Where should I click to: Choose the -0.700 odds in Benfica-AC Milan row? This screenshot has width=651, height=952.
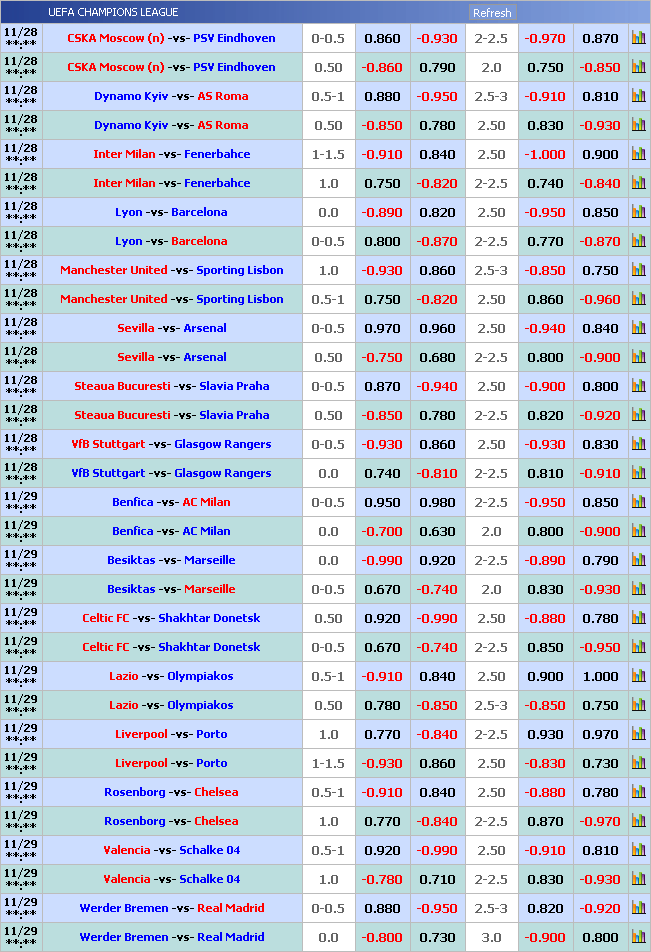382,531
